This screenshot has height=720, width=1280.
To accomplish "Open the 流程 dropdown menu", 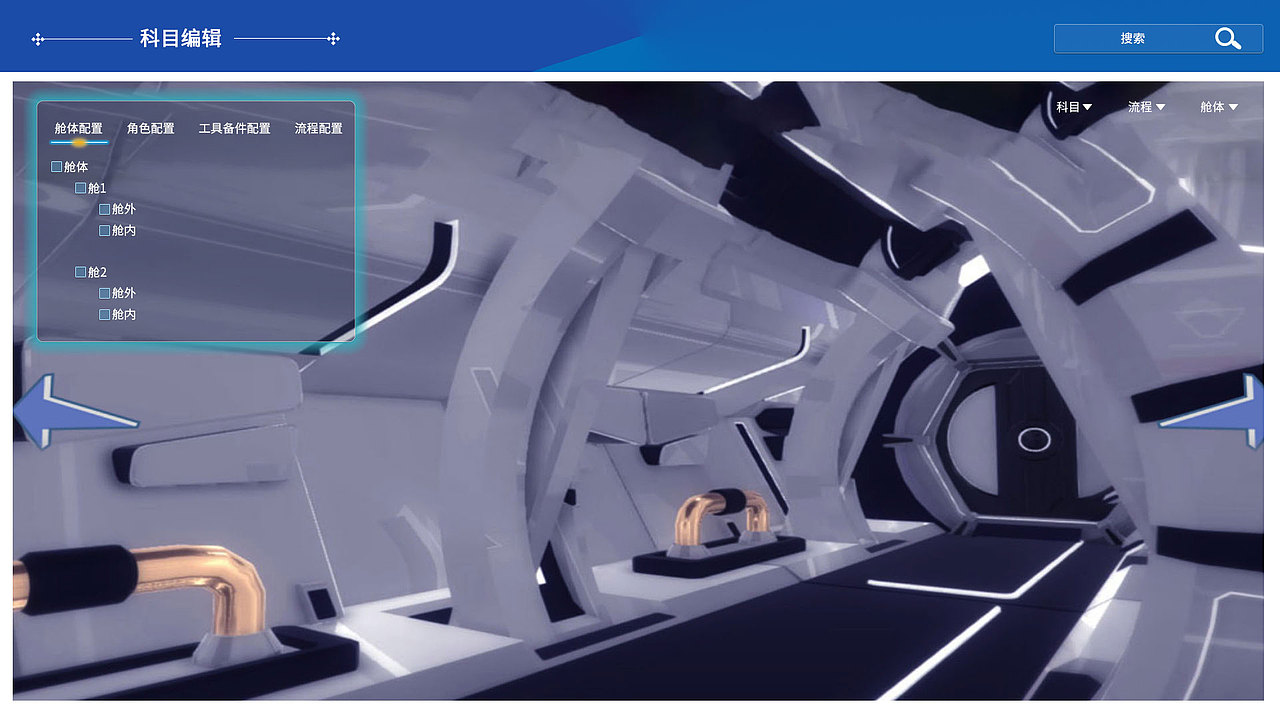I will [1146, 107].
